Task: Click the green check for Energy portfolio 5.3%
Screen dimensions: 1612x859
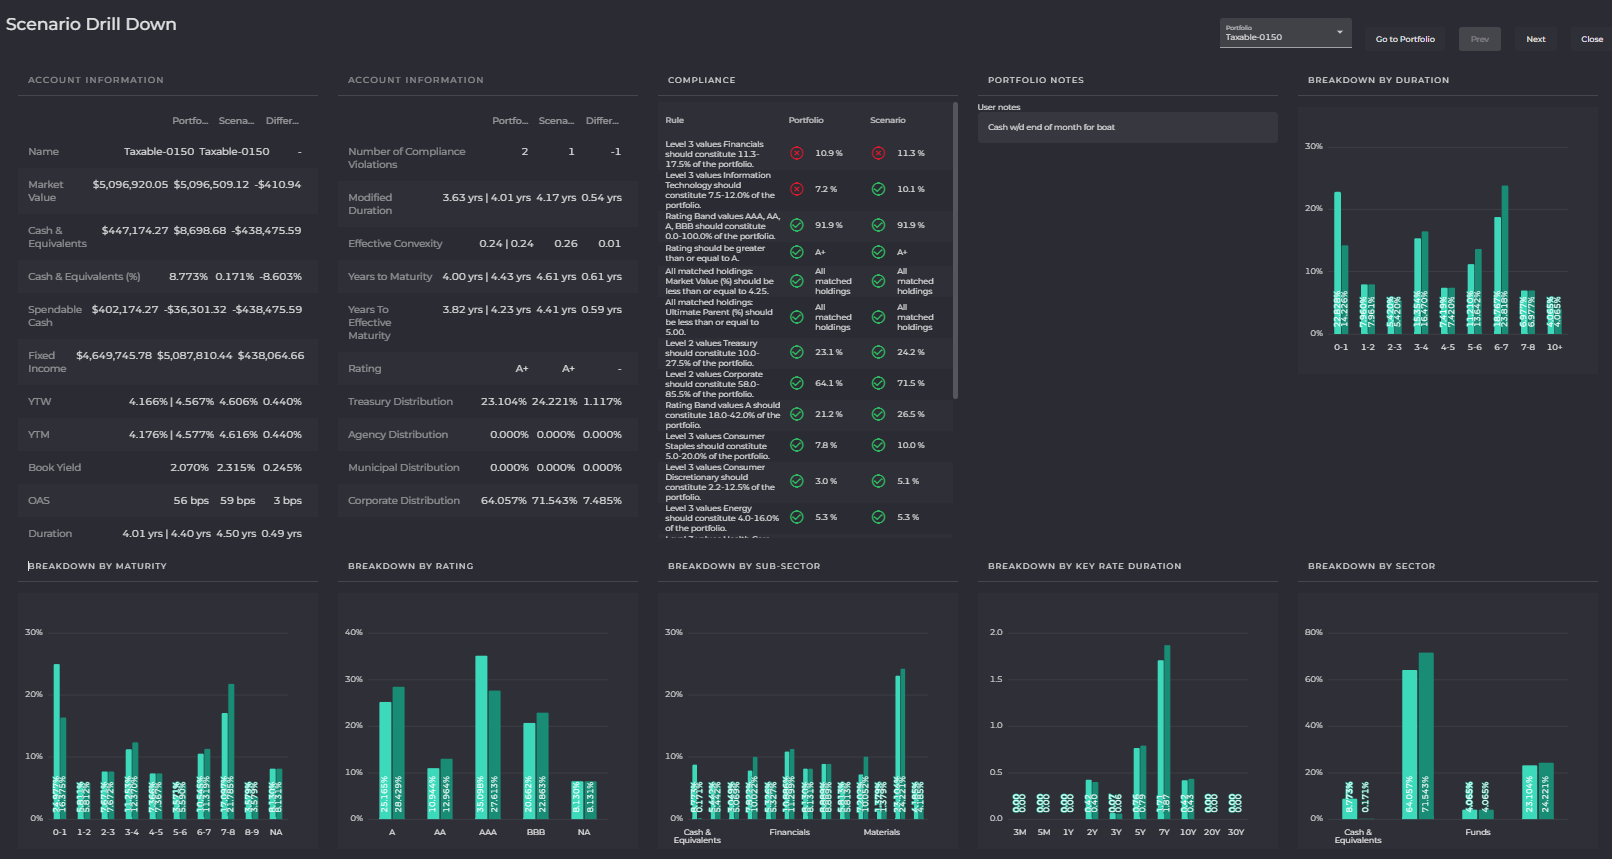Action: (797, 517)
